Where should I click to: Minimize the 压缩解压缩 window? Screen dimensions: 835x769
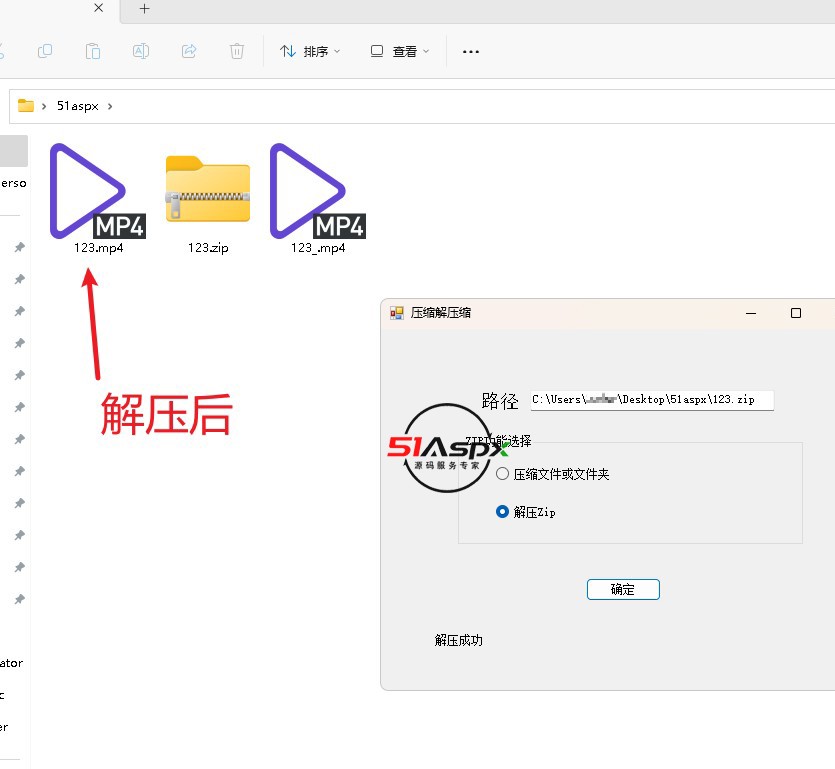pyautogui.click(x=751, y=313)
